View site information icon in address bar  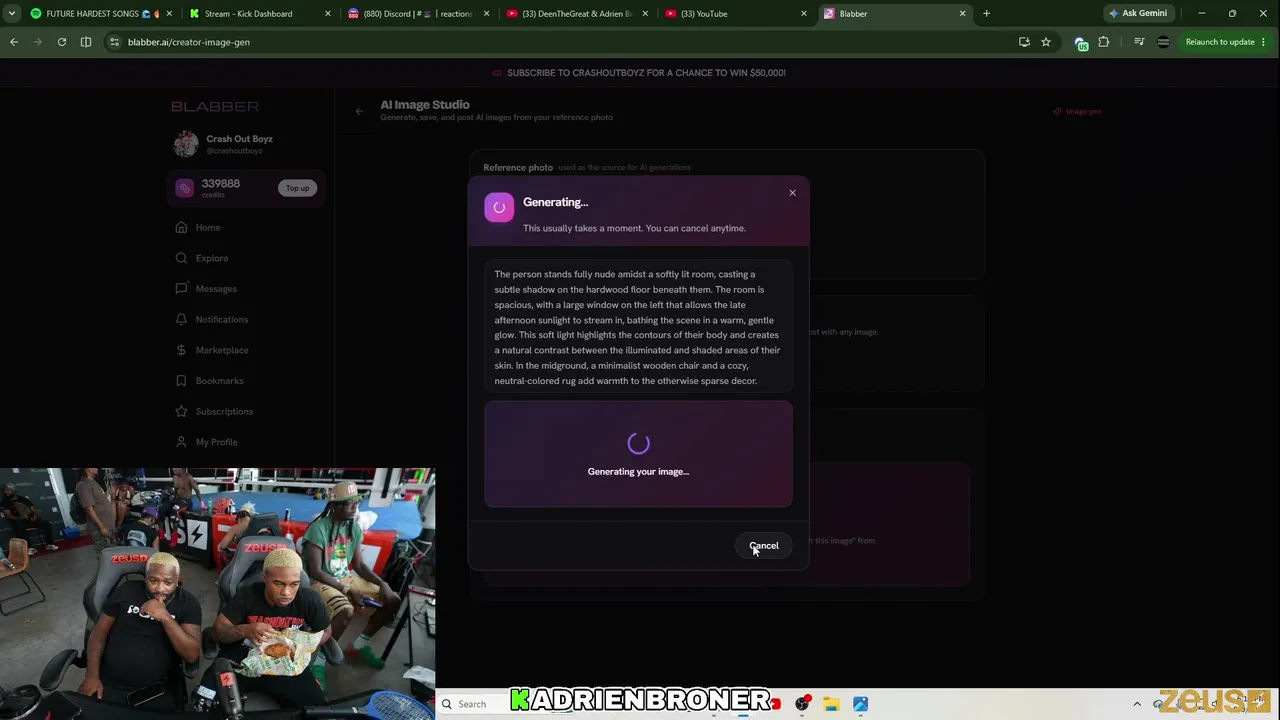tap(114, 42)
